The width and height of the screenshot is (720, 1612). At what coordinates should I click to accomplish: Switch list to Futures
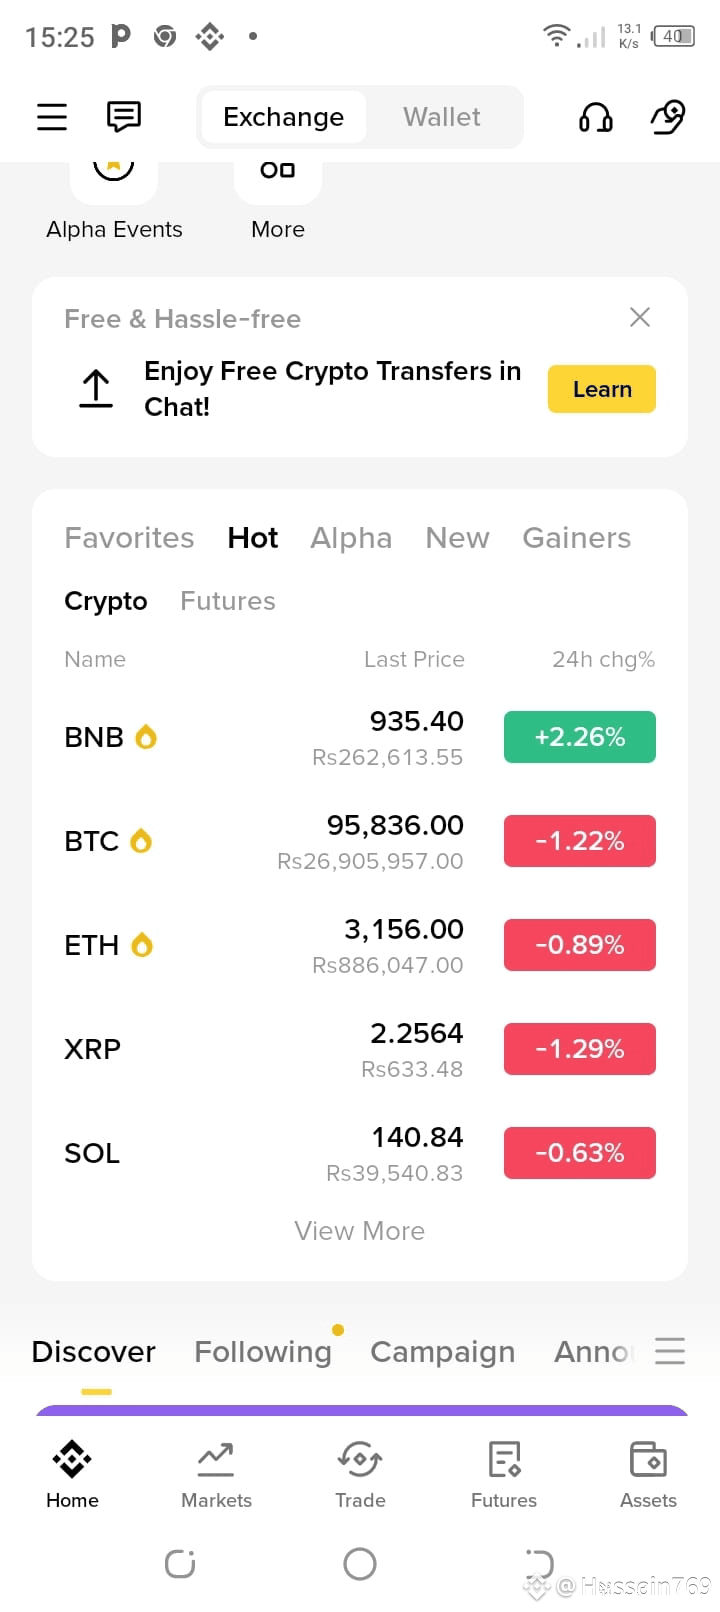tap(228, 601)
